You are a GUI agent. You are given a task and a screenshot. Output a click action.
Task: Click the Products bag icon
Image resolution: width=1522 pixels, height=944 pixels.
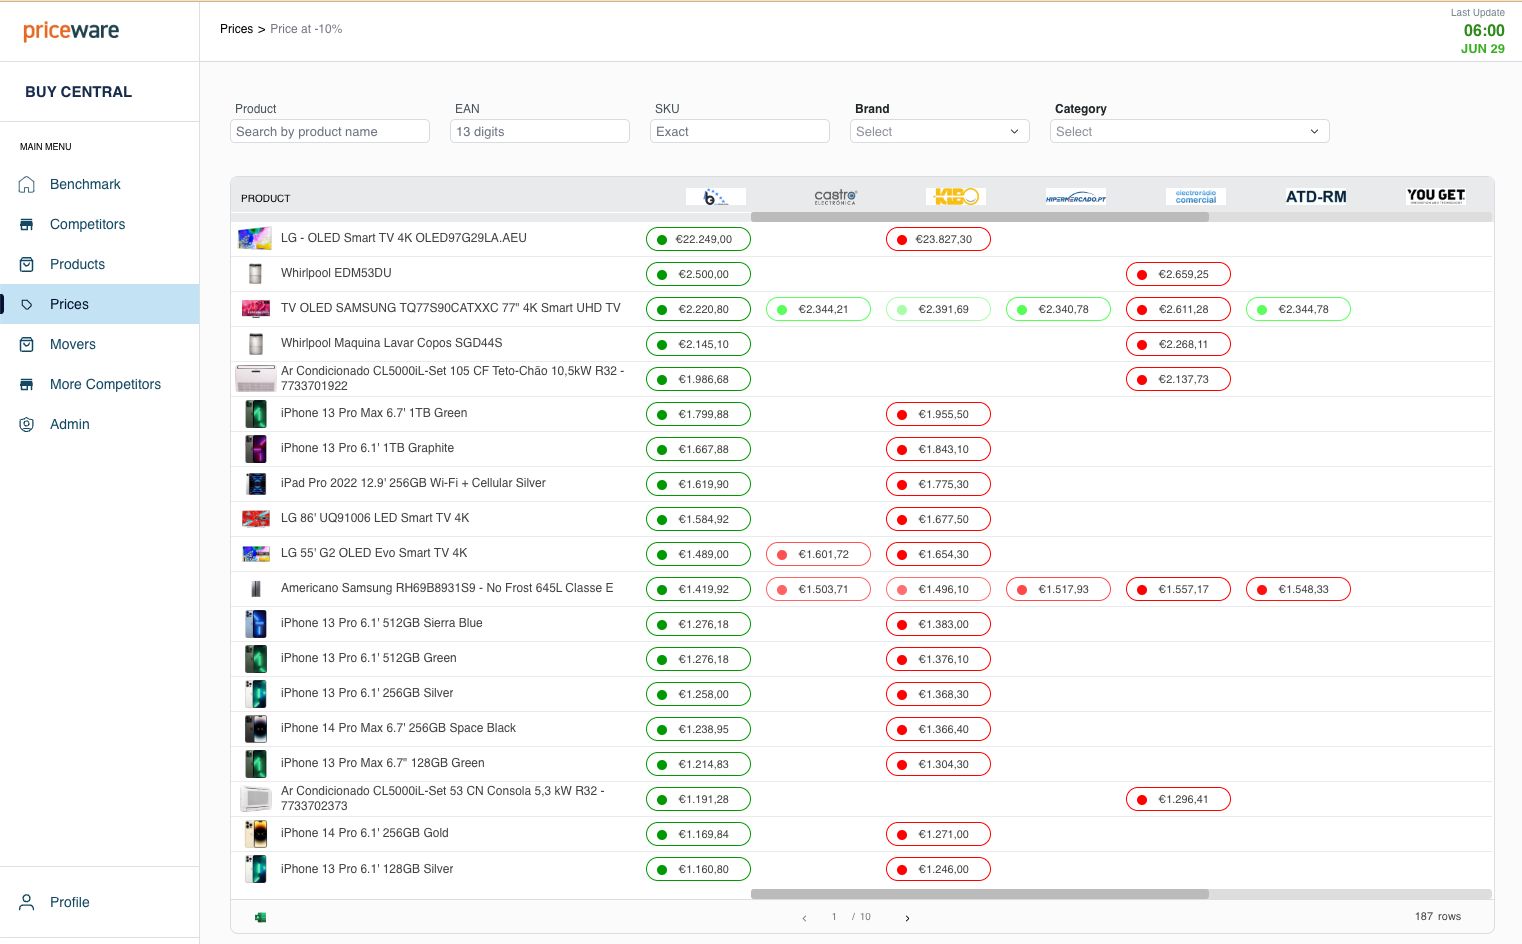tap(27, 264)
